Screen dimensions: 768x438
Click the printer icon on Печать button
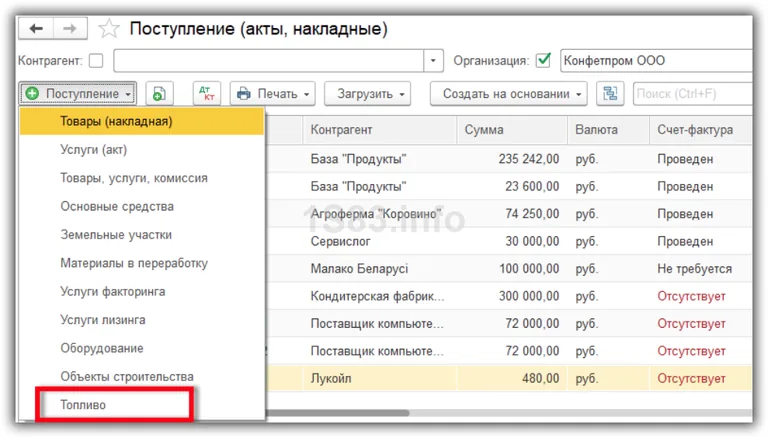pos(243,94)
